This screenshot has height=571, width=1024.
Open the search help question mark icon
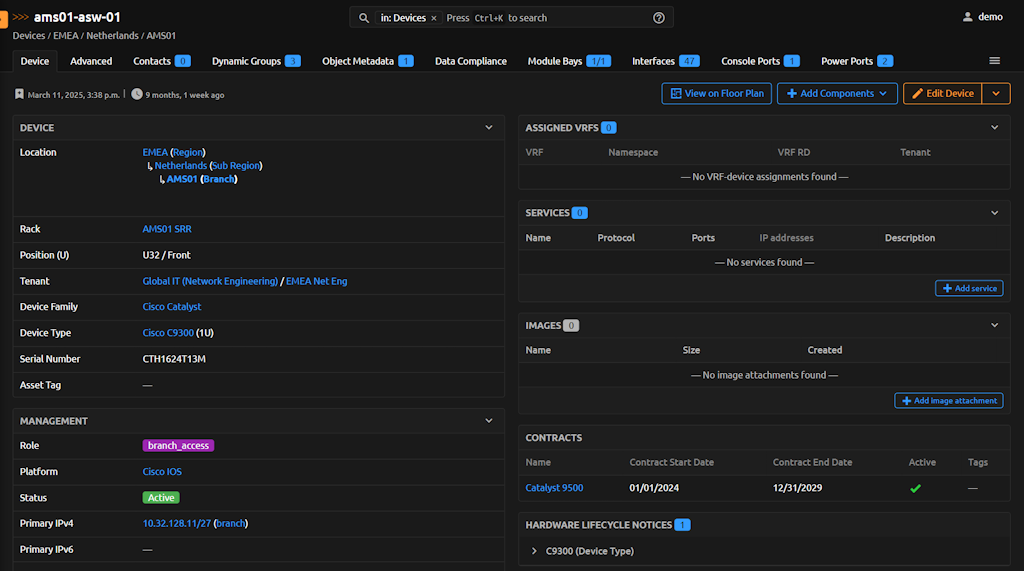point(659,18)
